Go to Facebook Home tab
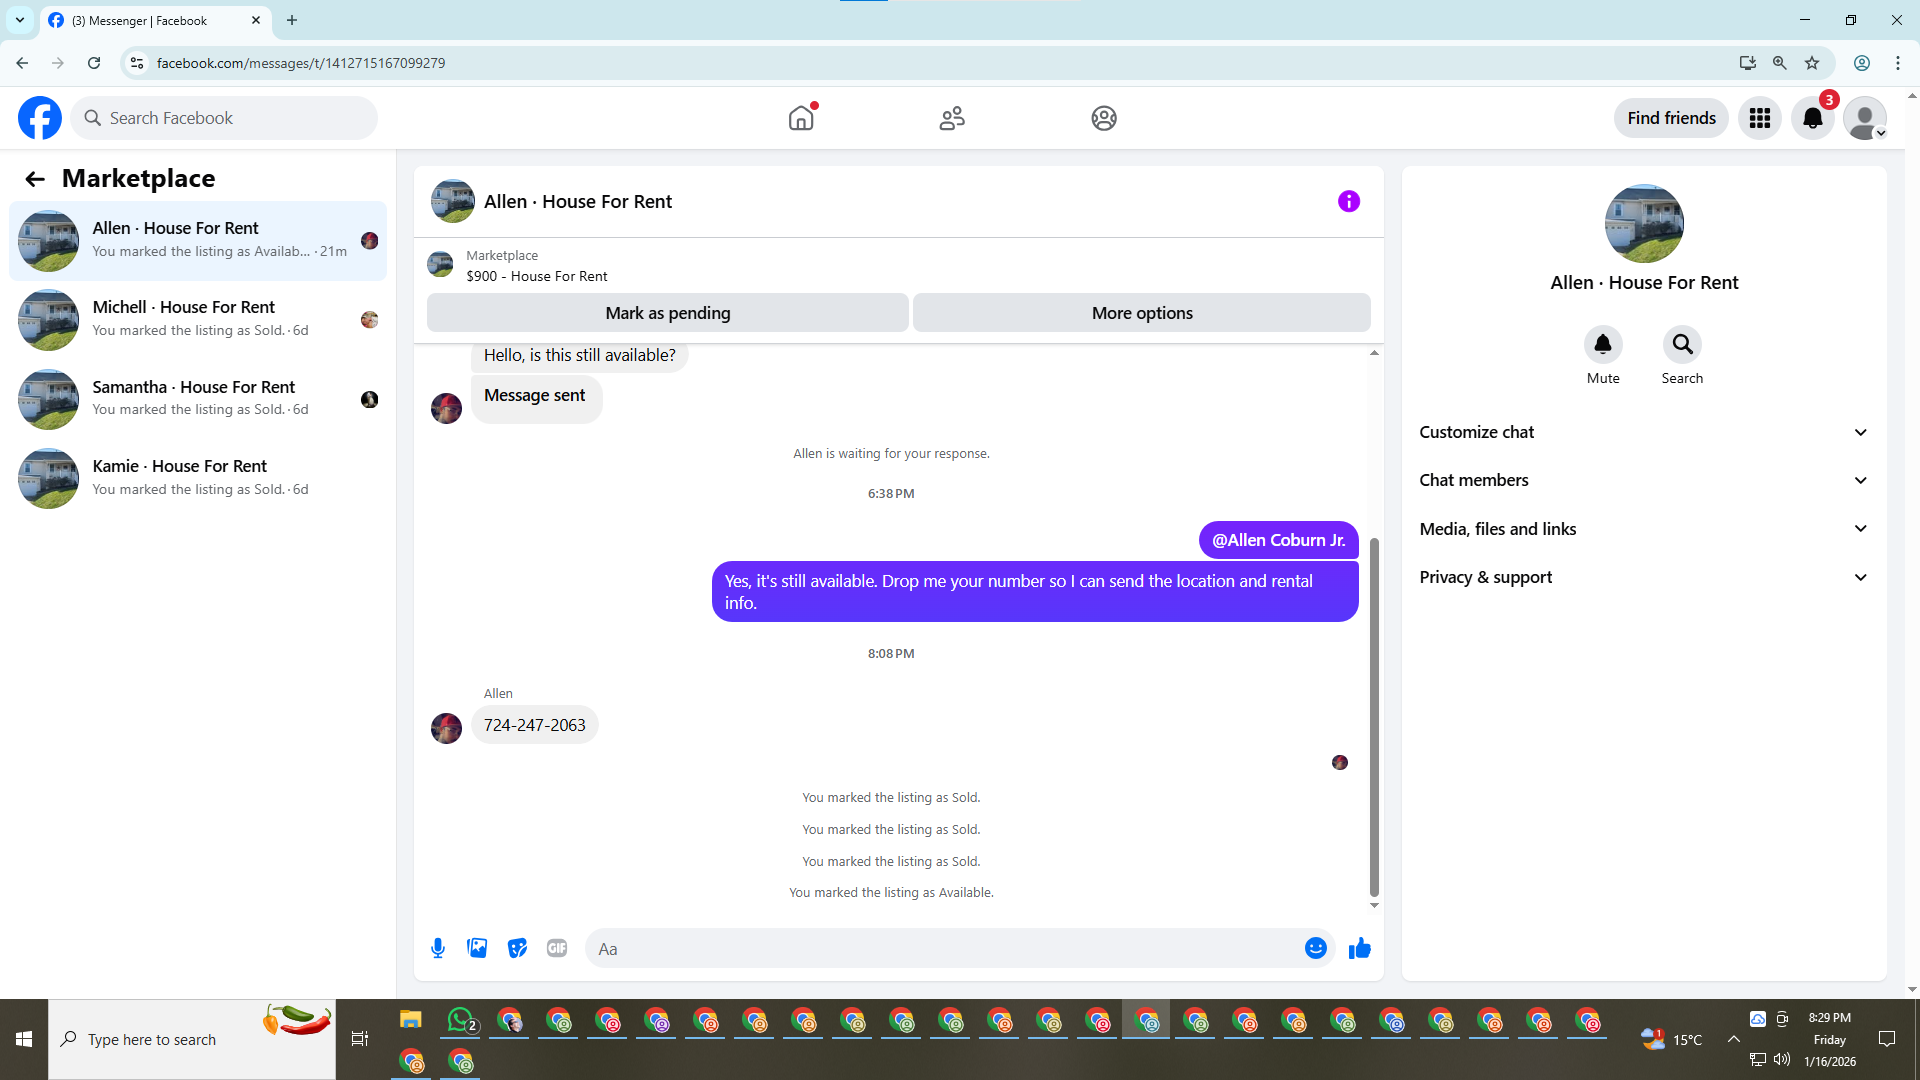This screenshot has width=1920, height=1080. [x=801, y=118]
